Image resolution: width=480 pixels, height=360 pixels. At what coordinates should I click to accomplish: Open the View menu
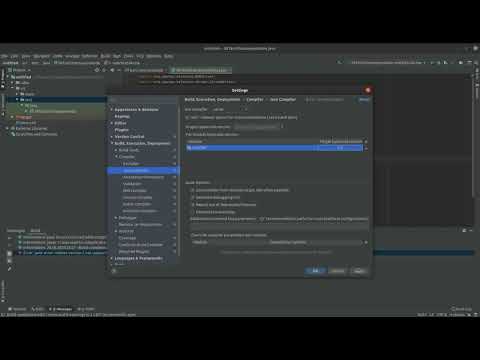[x=26, y=56]
